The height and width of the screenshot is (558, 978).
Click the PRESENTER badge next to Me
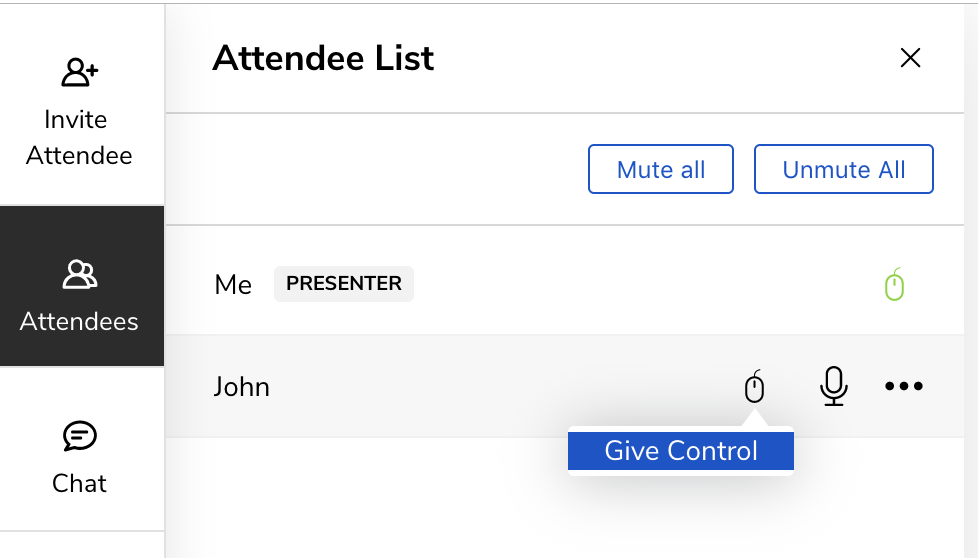[344, 284]
